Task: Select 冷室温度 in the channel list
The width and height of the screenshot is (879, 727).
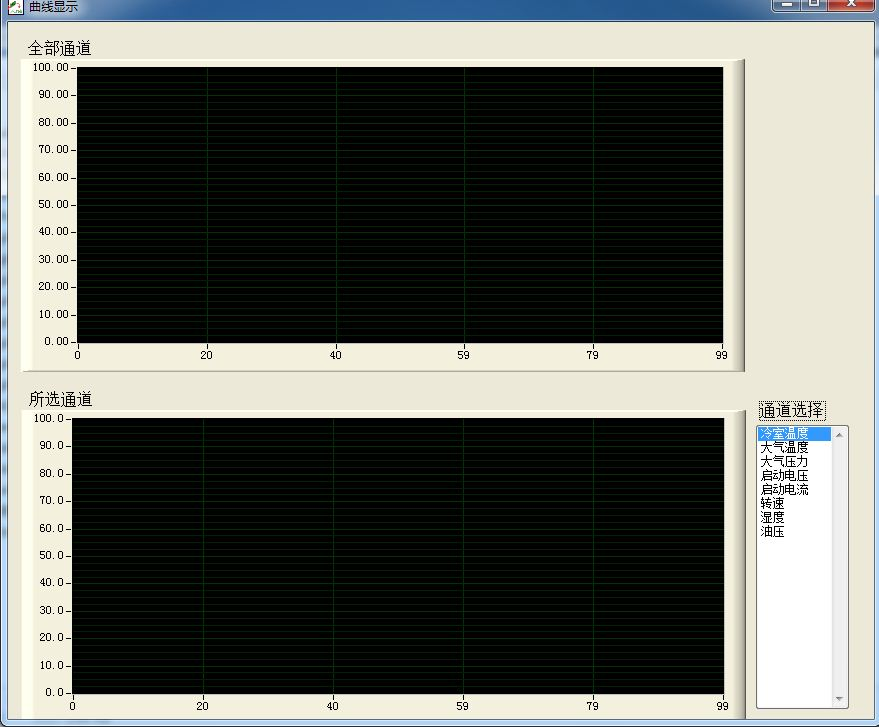Action: coord(794,433)
